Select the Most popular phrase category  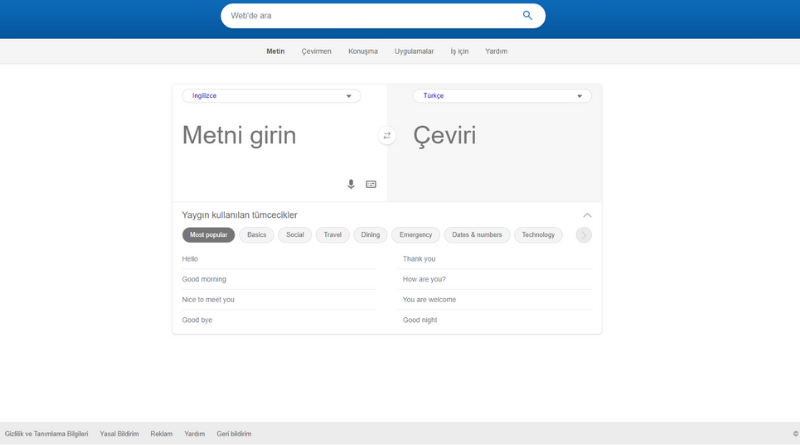click(209, 235)
